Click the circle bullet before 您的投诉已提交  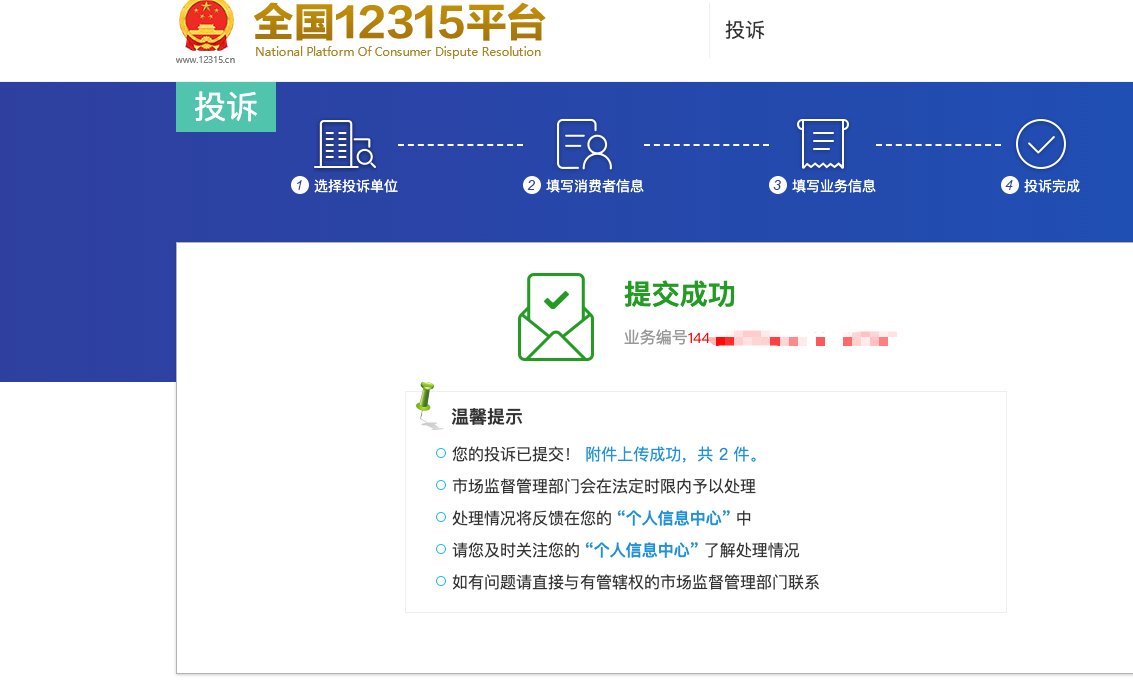pyautogui.click(x=439, y=454)
